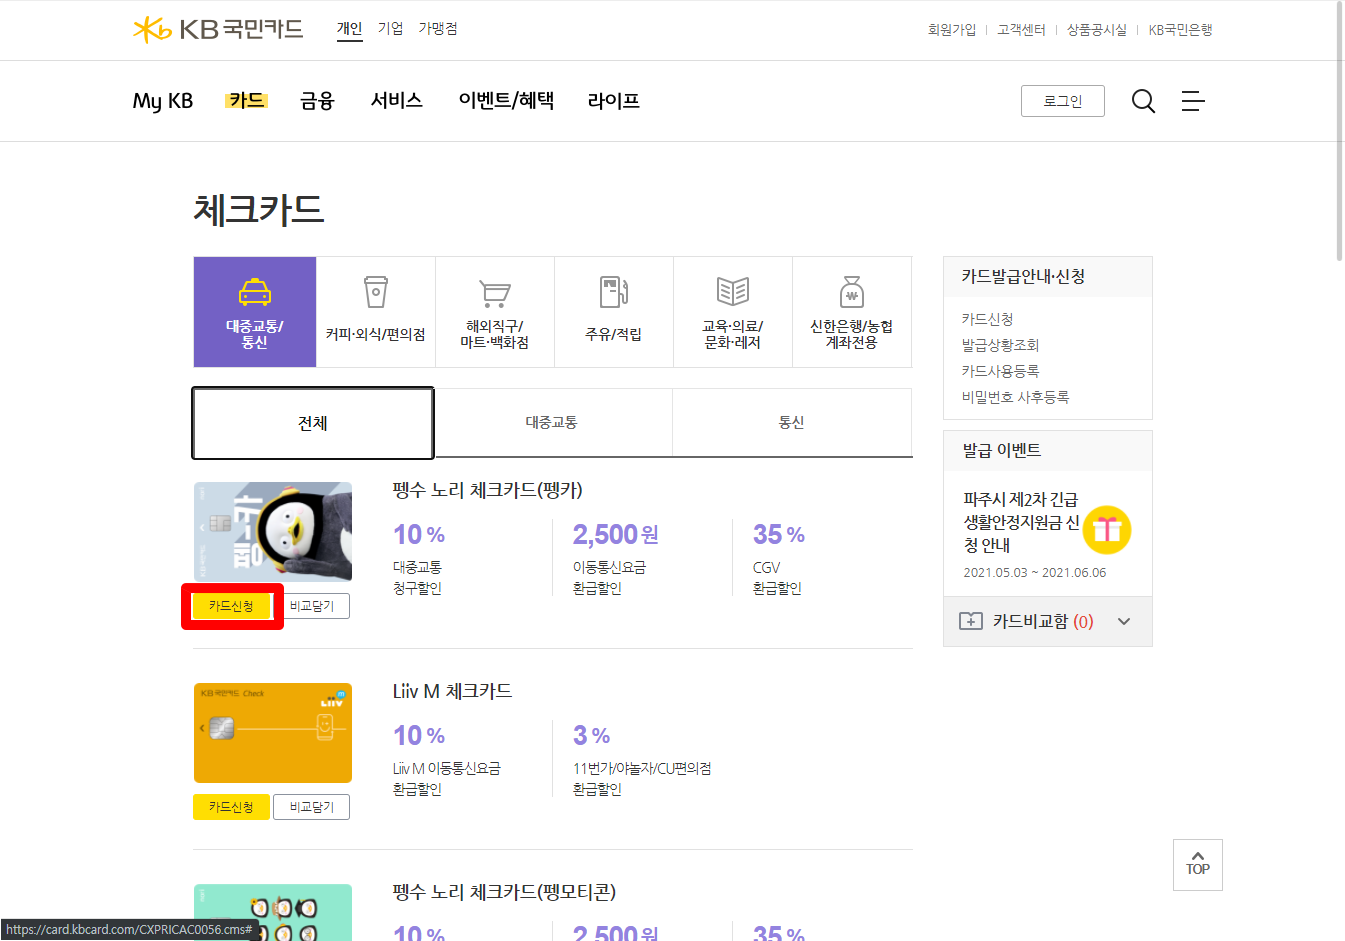Select the 대중교통/통신 taxi category
This screenshot has width=1345, height=941.
tap(255, 312)
